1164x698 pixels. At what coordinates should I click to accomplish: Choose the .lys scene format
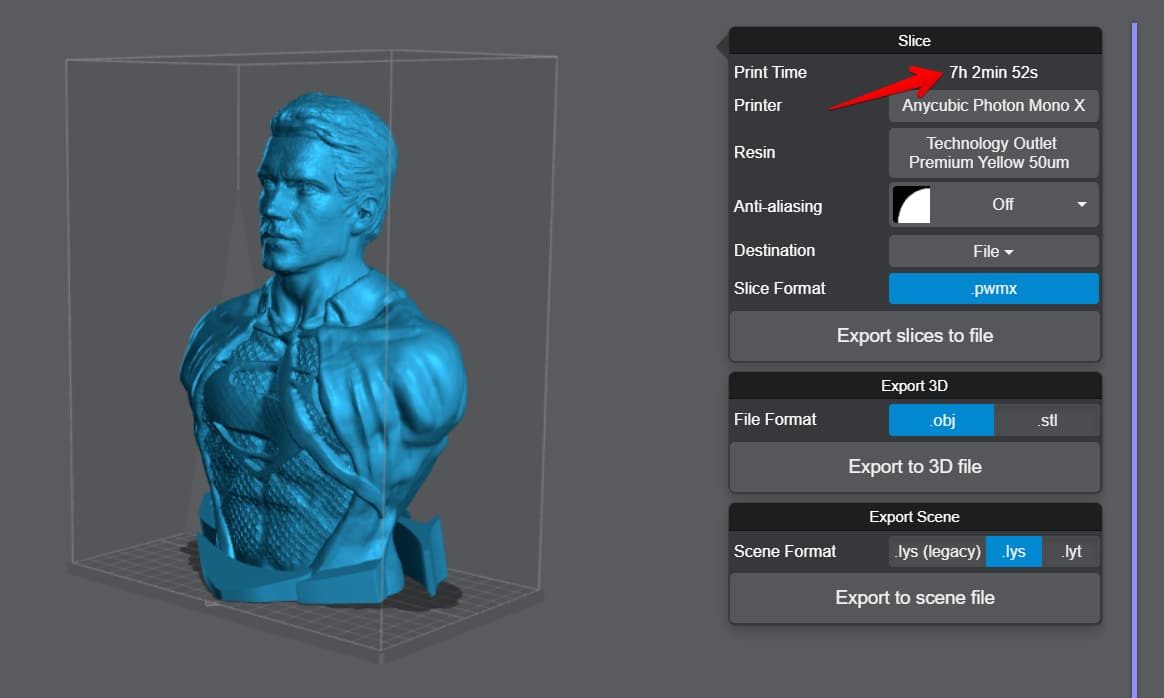1013,552
